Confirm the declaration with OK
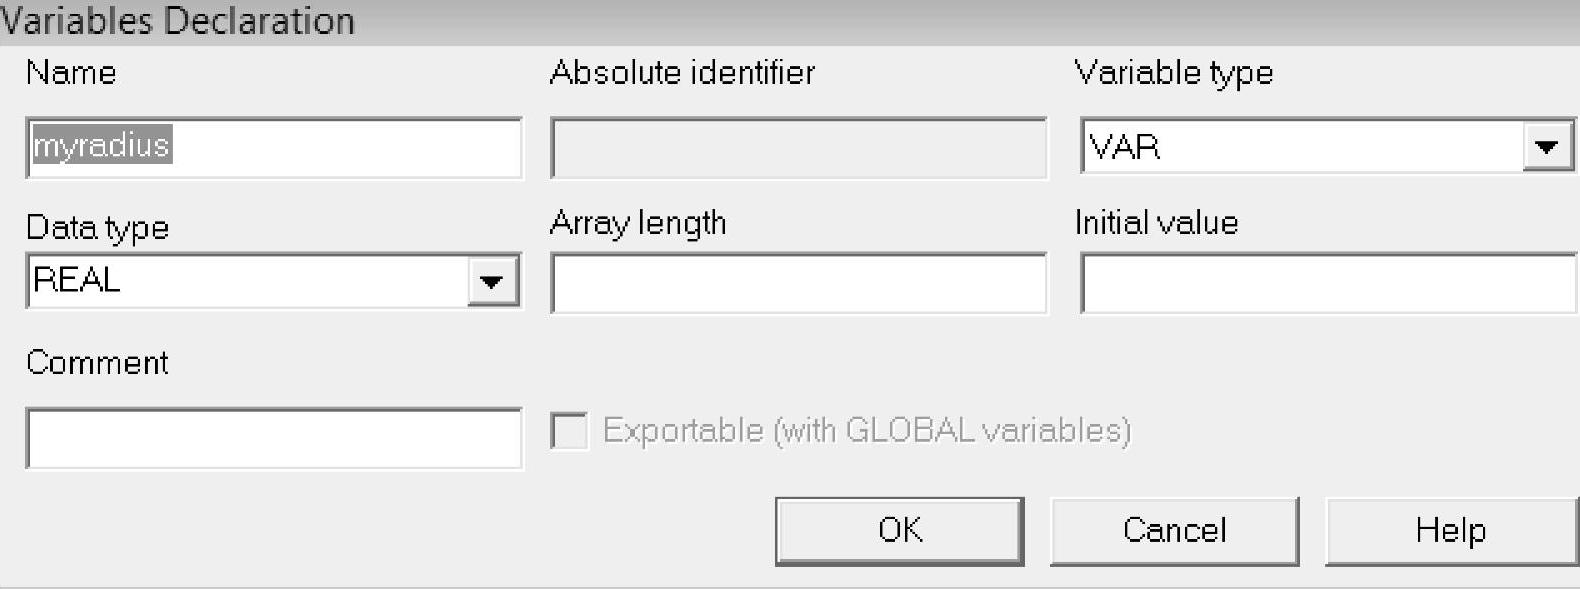The height and width of the screenshot is (589, 1580). point(899,530)
